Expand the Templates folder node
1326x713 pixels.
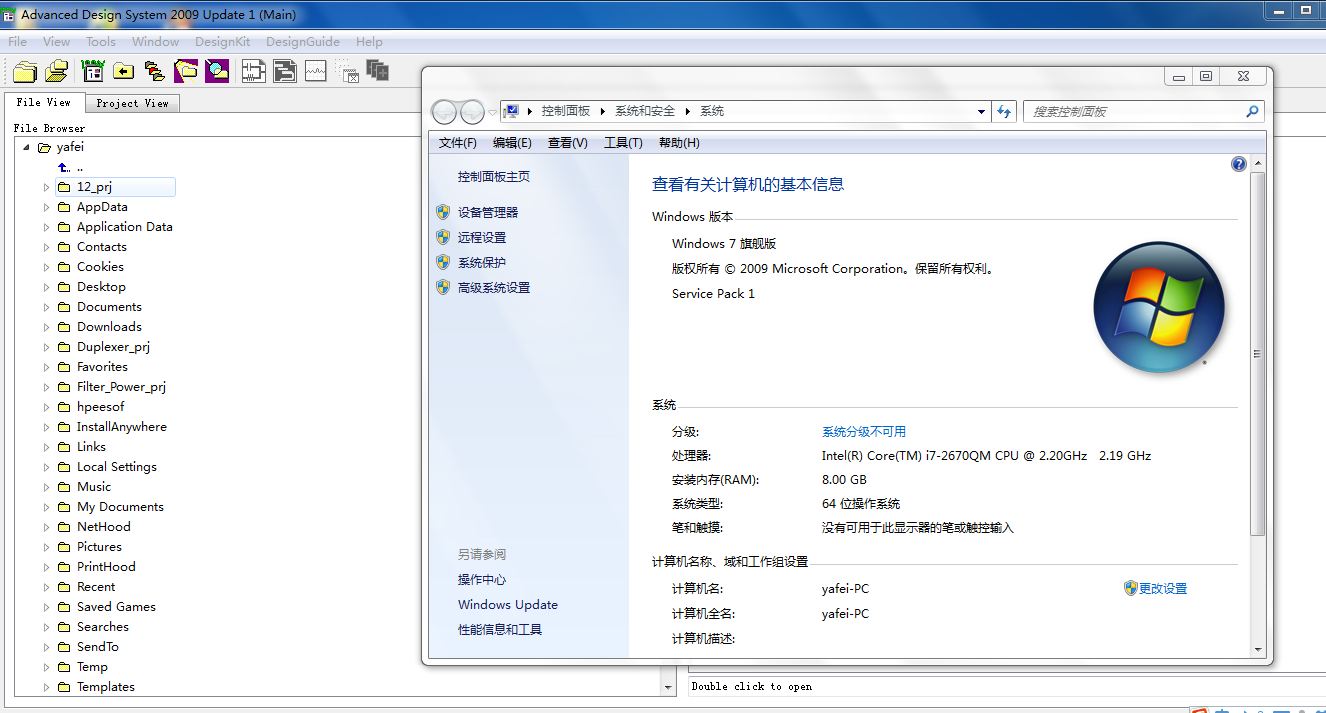(46, 687)
